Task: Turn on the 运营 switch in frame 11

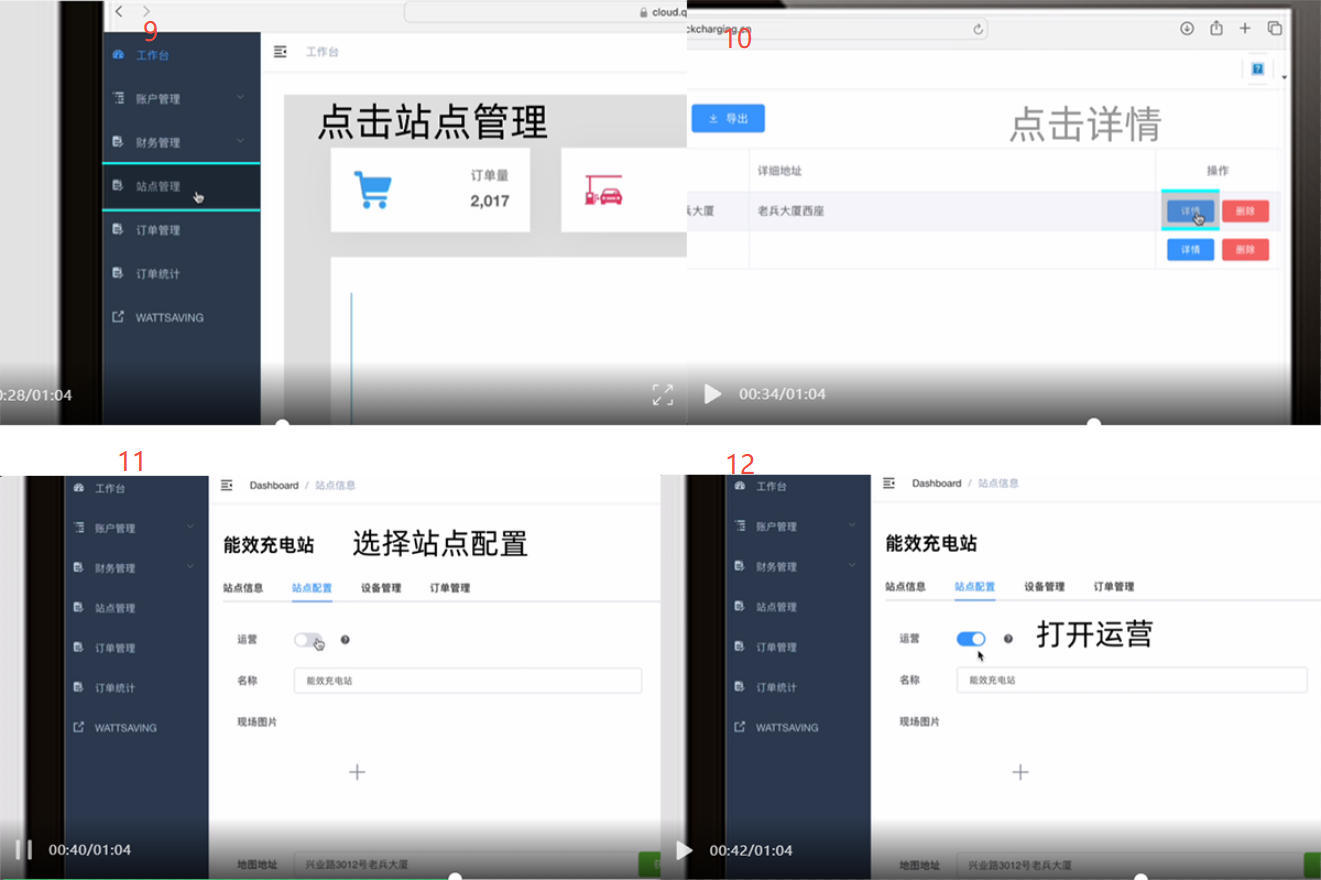Action: (x=308, y=640)
